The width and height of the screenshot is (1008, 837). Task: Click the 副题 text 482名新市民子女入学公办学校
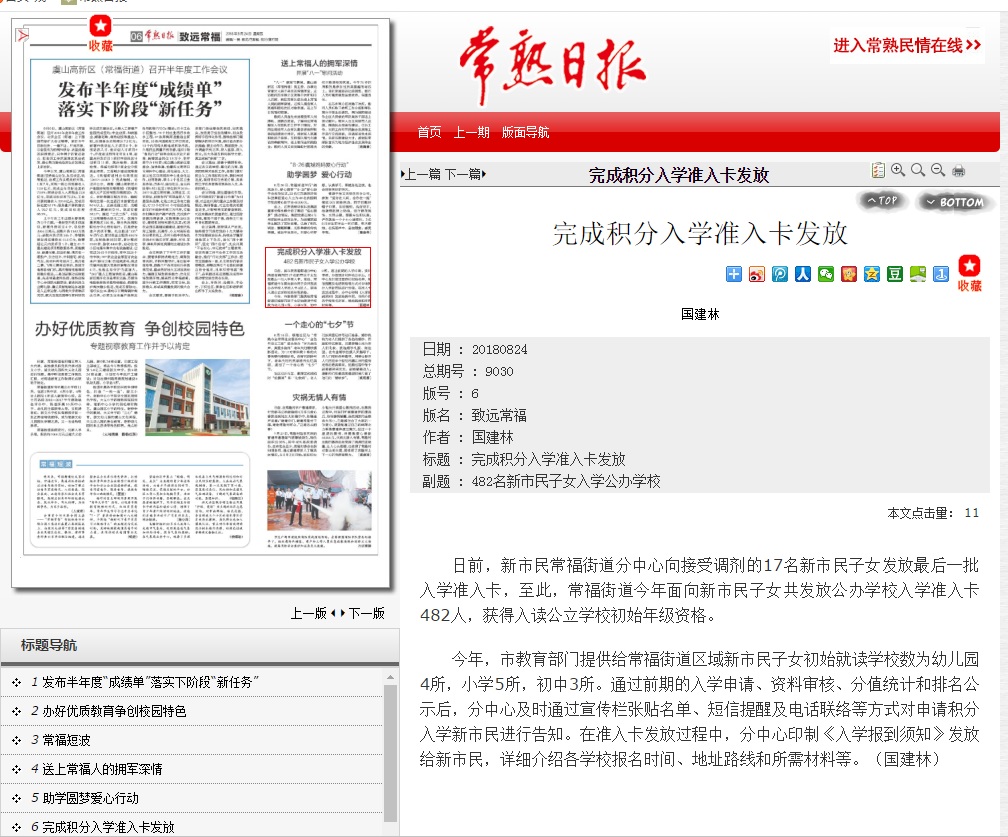pos(566,482)
